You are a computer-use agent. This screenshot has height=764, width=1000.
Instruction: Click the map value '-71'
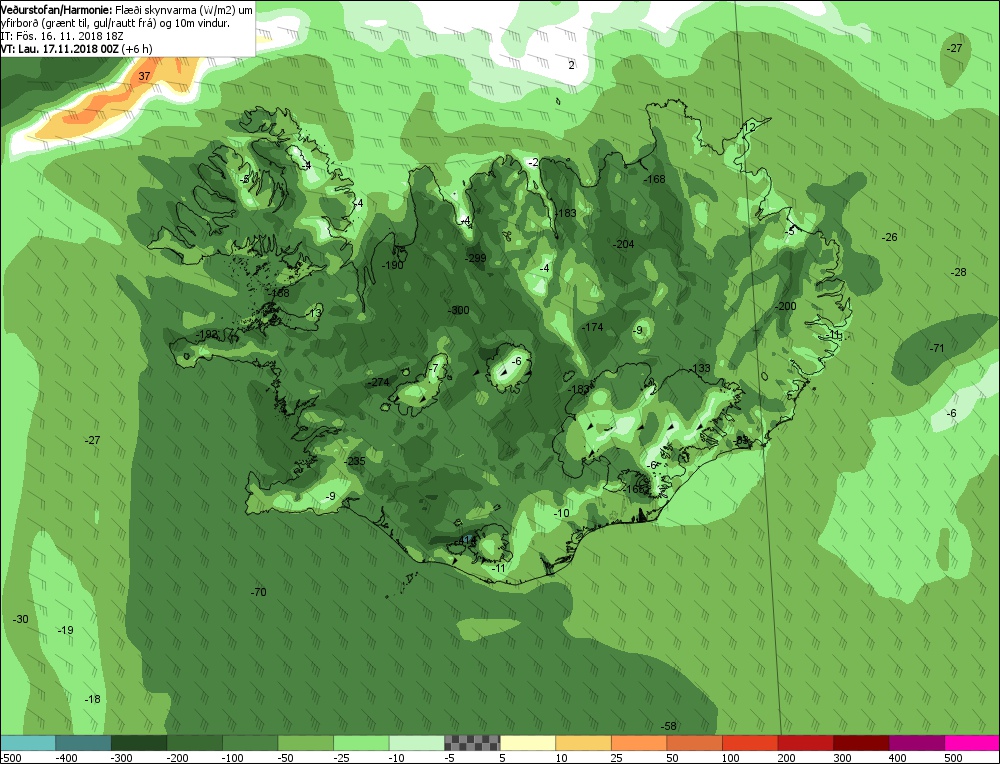point(936,348)
